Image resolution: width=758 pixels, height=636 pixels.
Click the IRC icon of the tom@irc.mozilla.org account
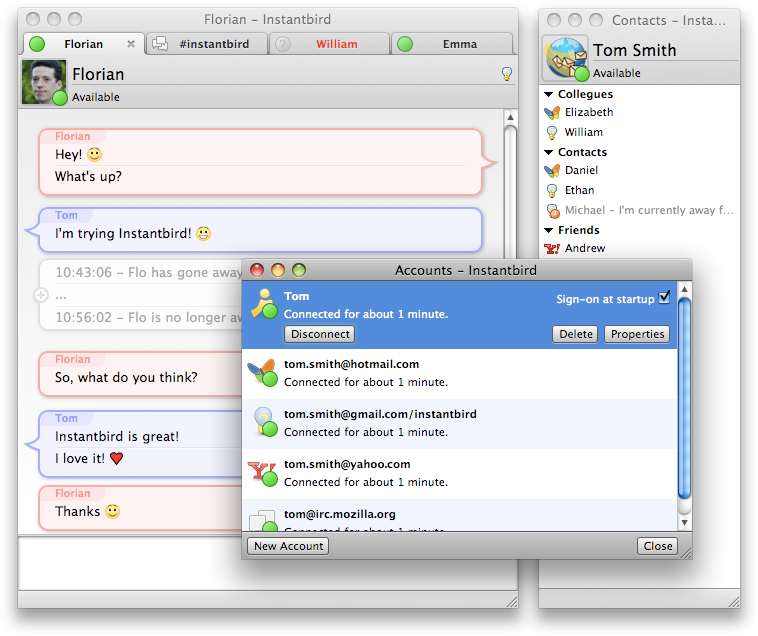point(263,521)
